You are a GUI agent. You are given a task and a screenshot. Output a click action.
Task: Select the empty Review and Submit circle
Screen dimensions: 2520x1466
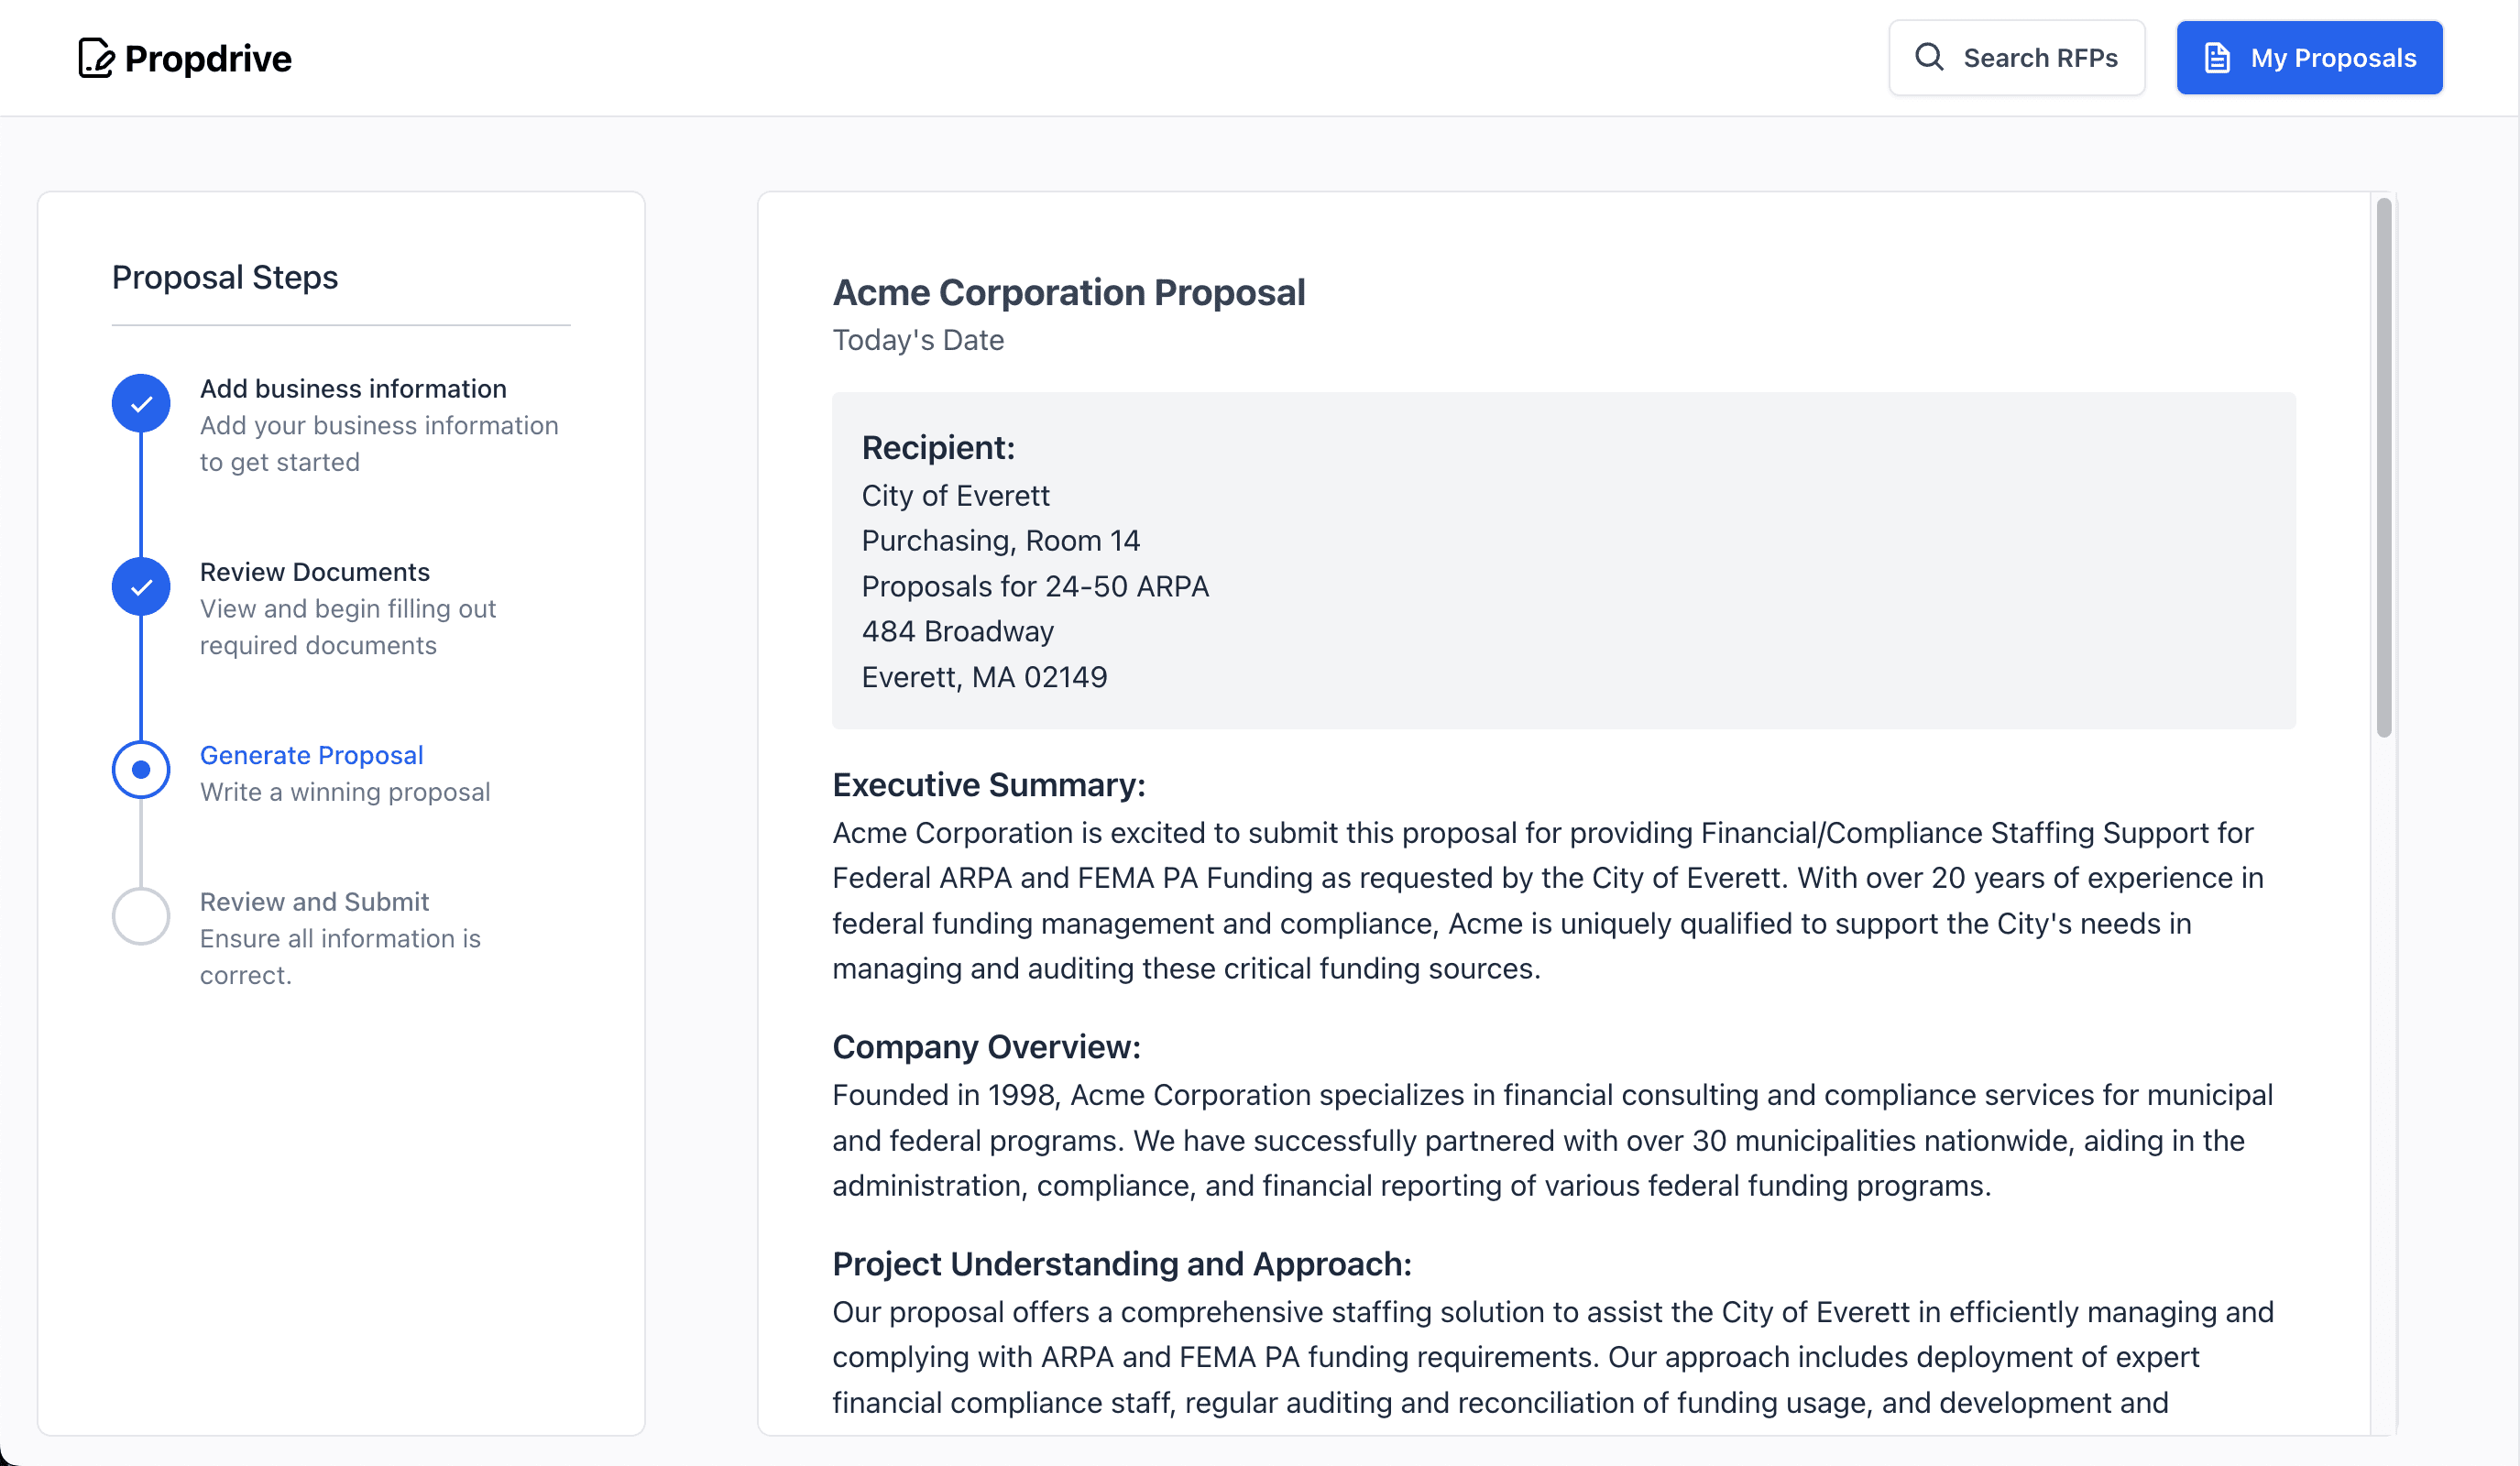[x=141, y=916]
